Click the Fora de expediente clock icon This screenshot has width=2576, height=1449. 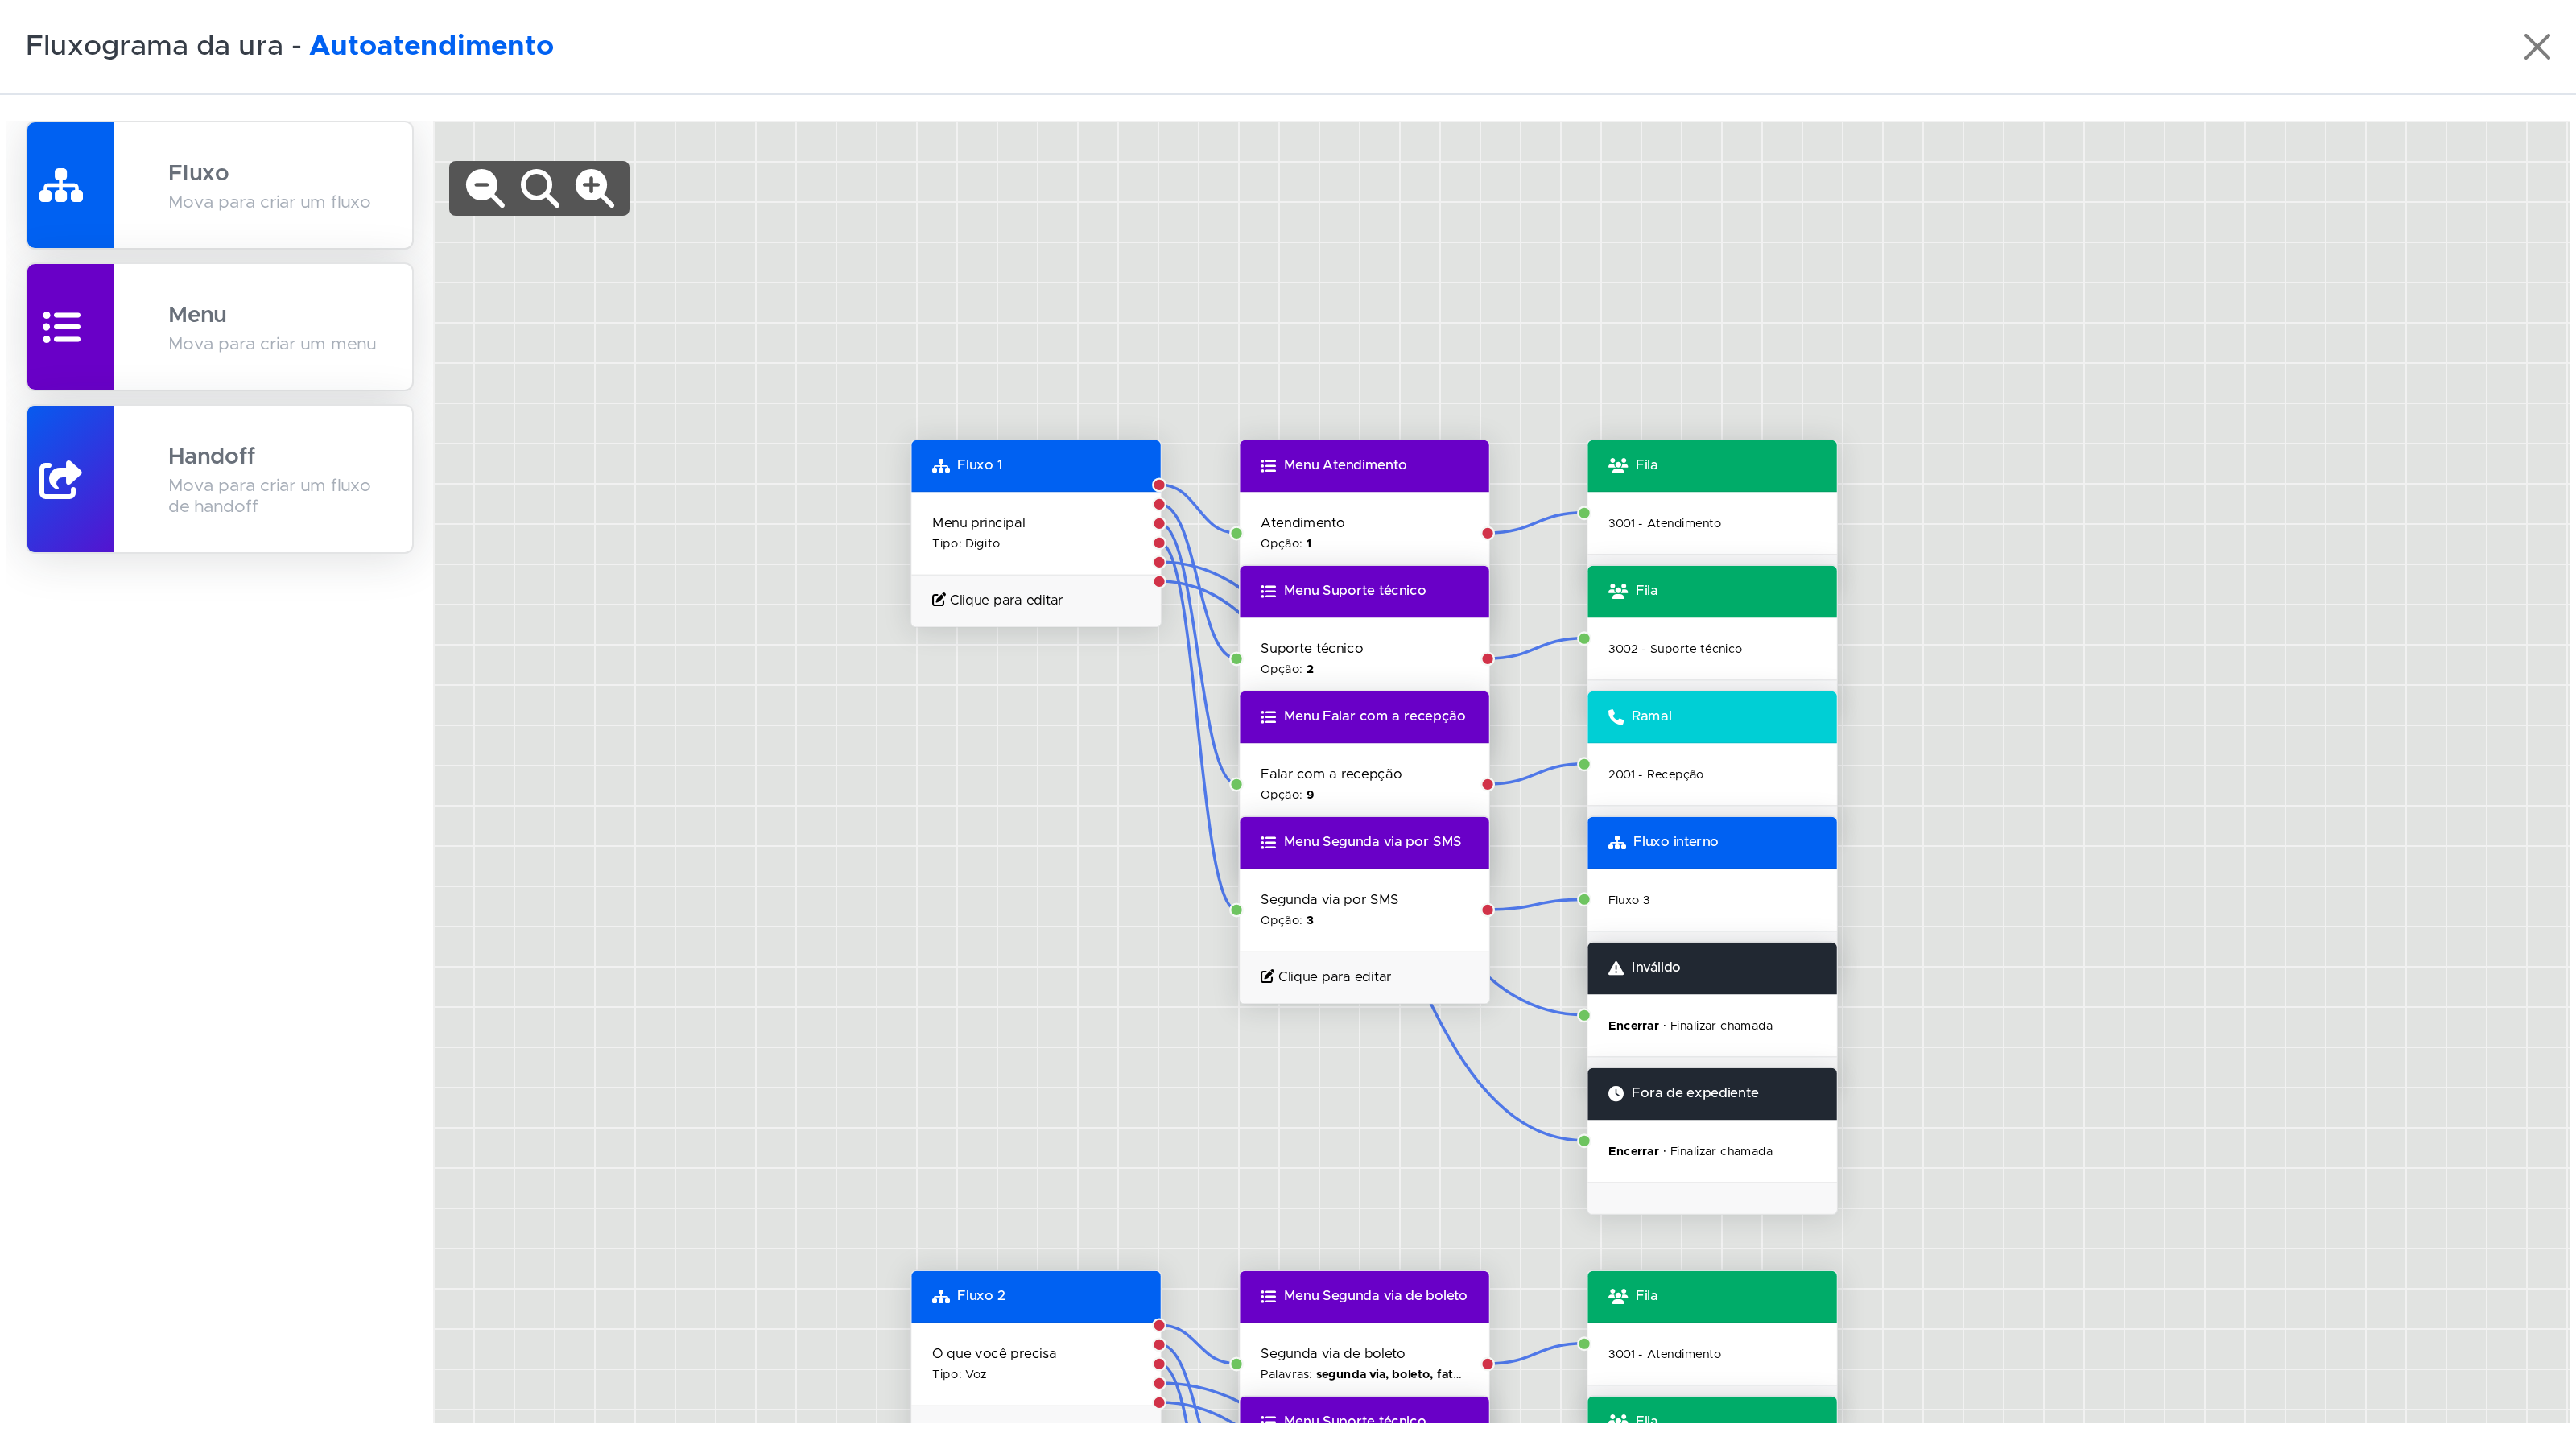tap(1616, 1093)
